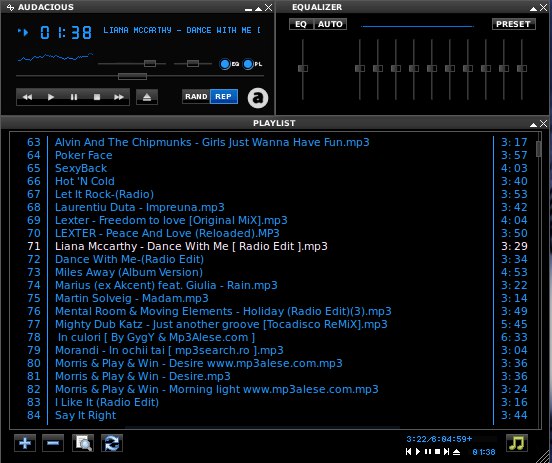Open playlist list music note button
Image resolution: width=552 pixels, height=463 pixels.
pyautogui.click(x=517, y=443)
